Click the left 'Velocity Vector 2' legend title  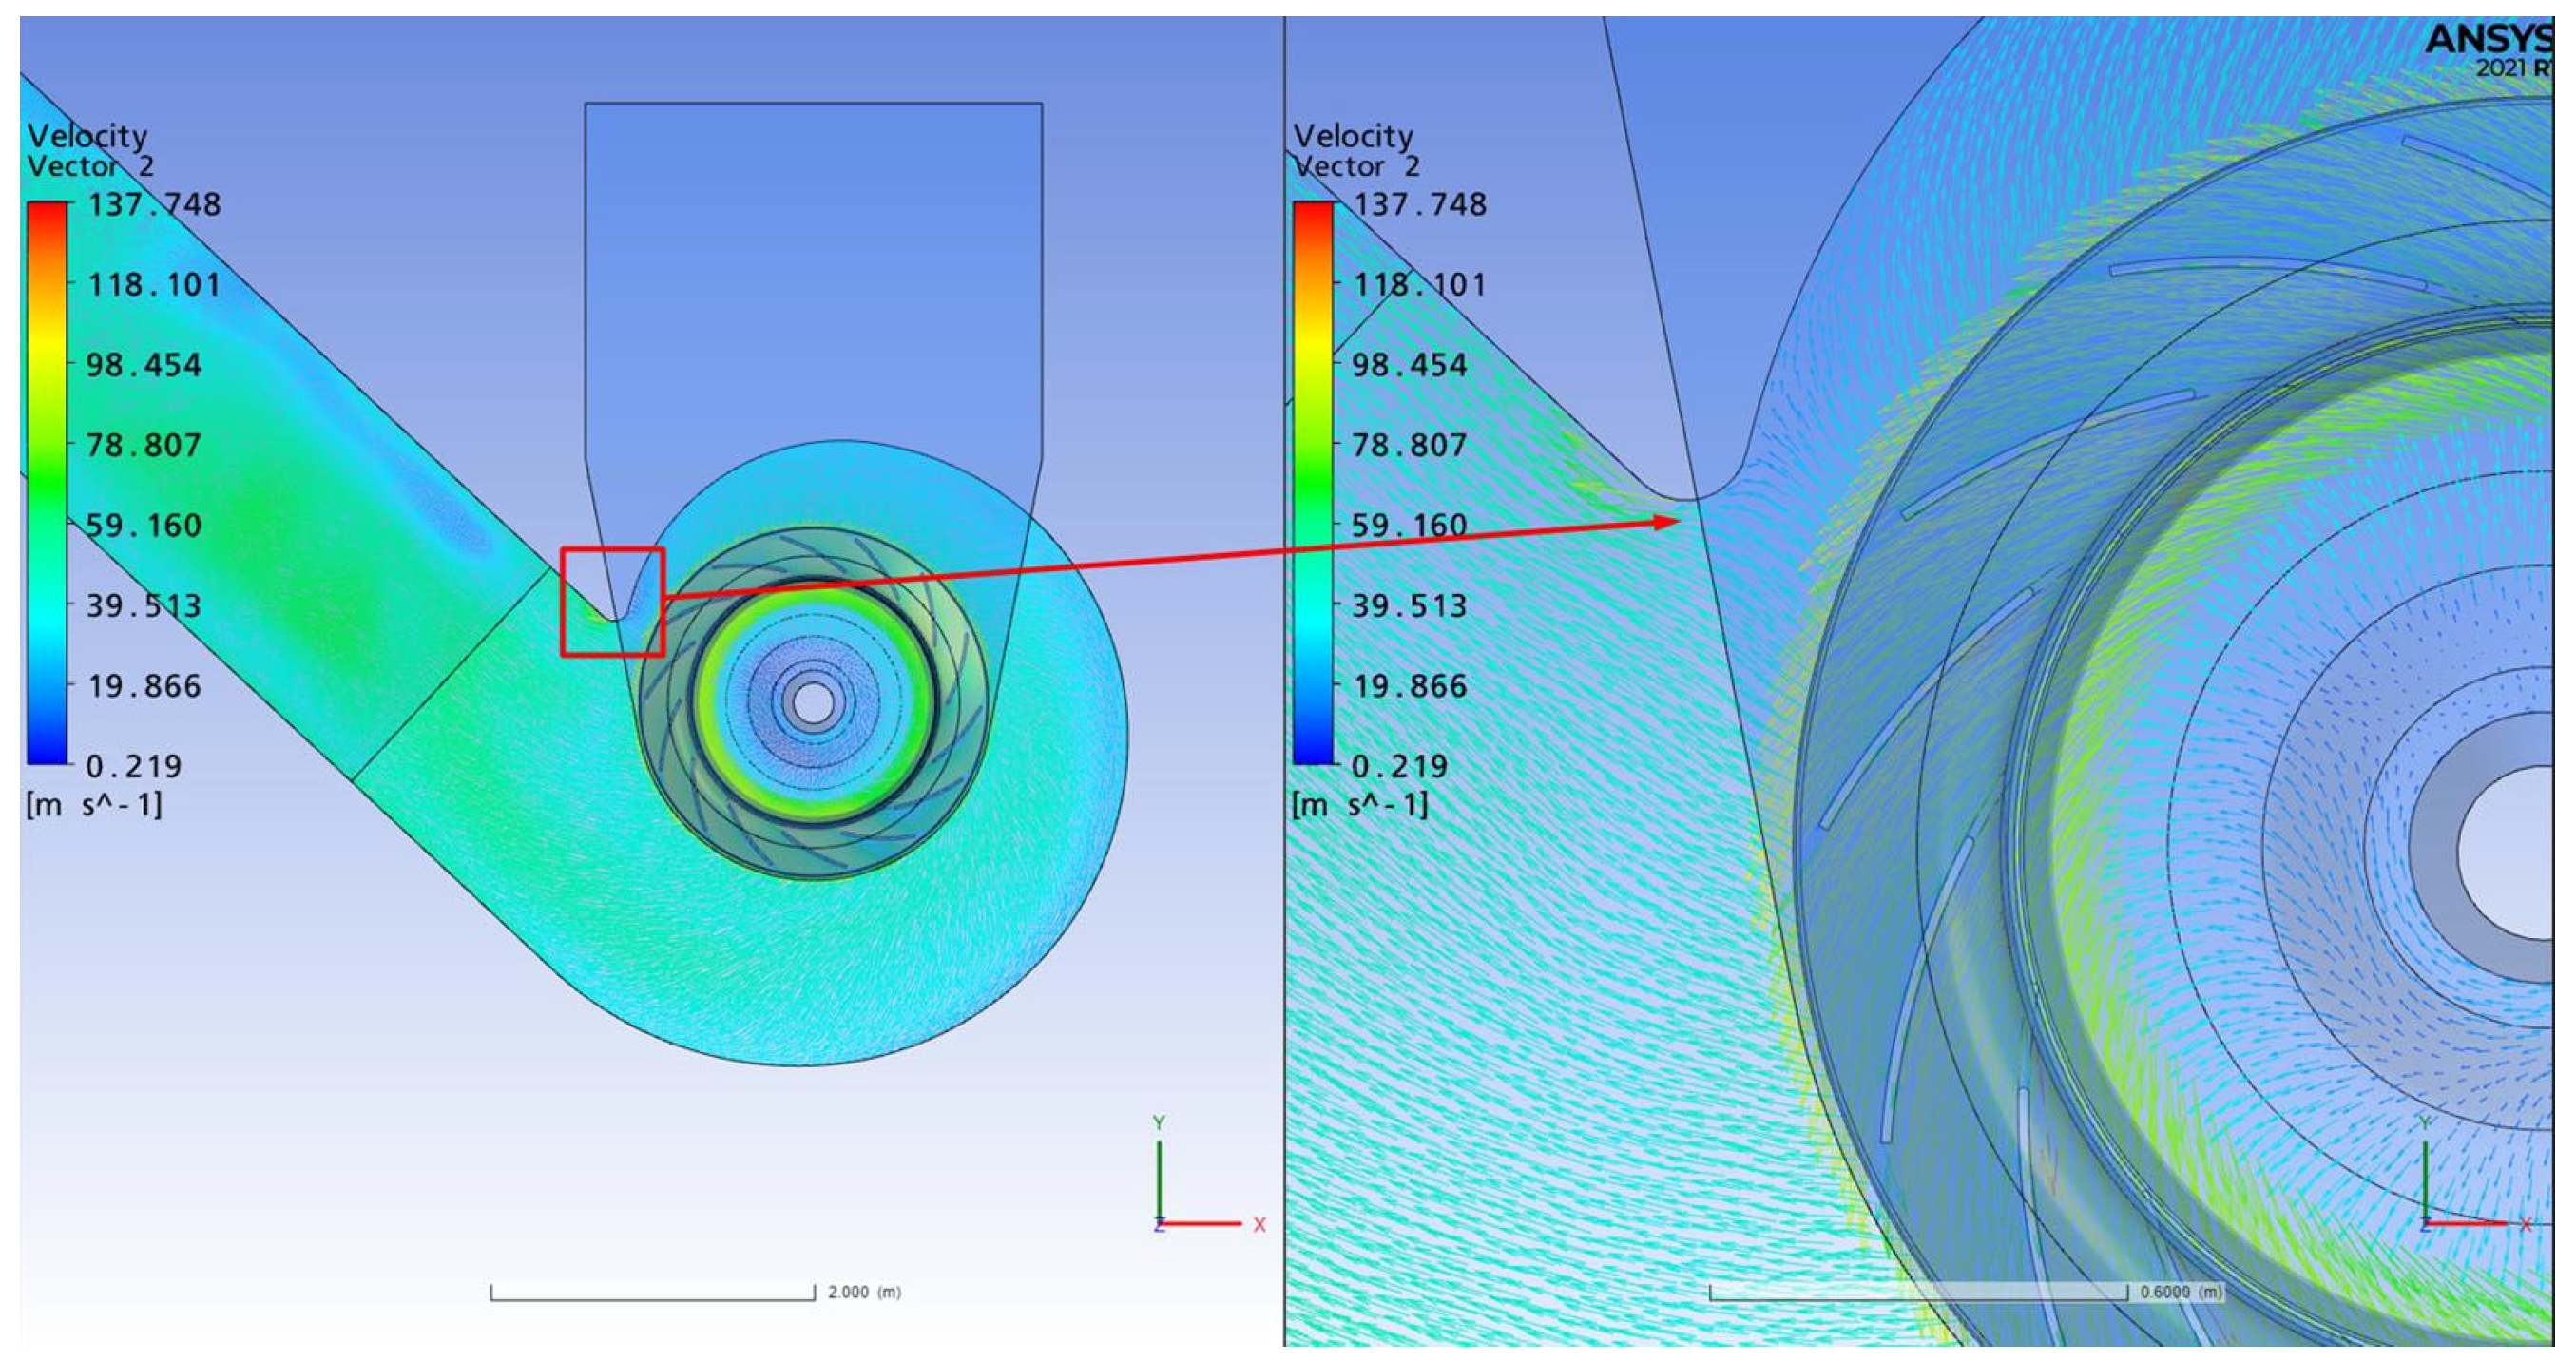[x=88, y=150]
